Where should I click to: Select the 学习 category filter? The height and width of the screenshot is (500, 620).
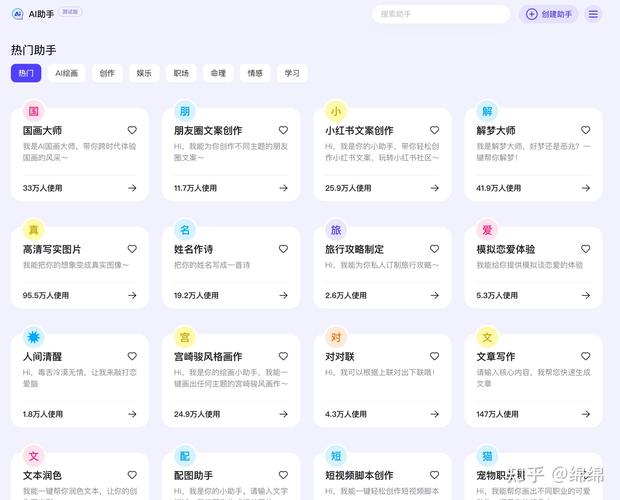point(292,73)
